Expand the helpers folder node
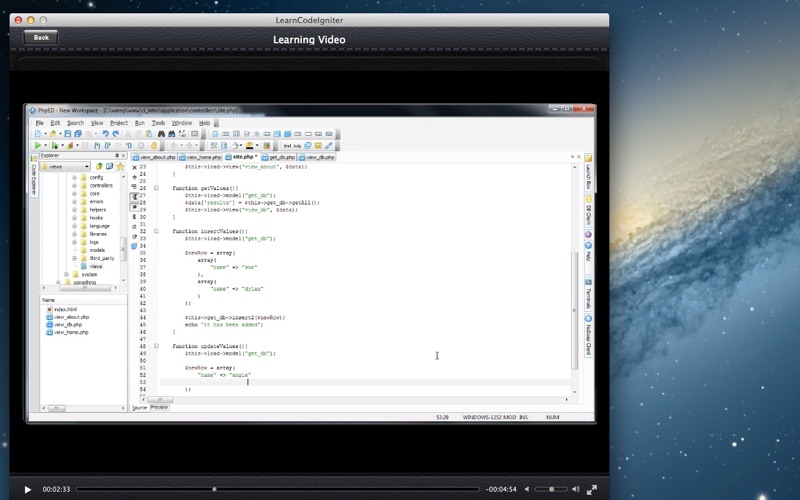 [x=74, y=210]
